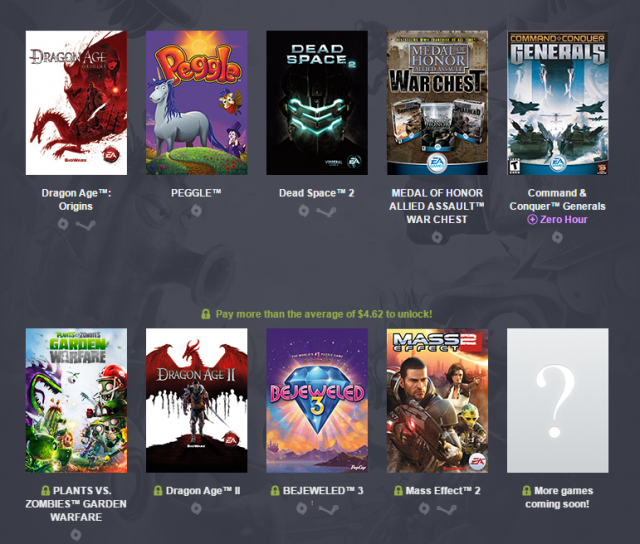
Task: Click Steam icon under Mass Effect 2
Action: pyautogui.click(x=447, y=509)
